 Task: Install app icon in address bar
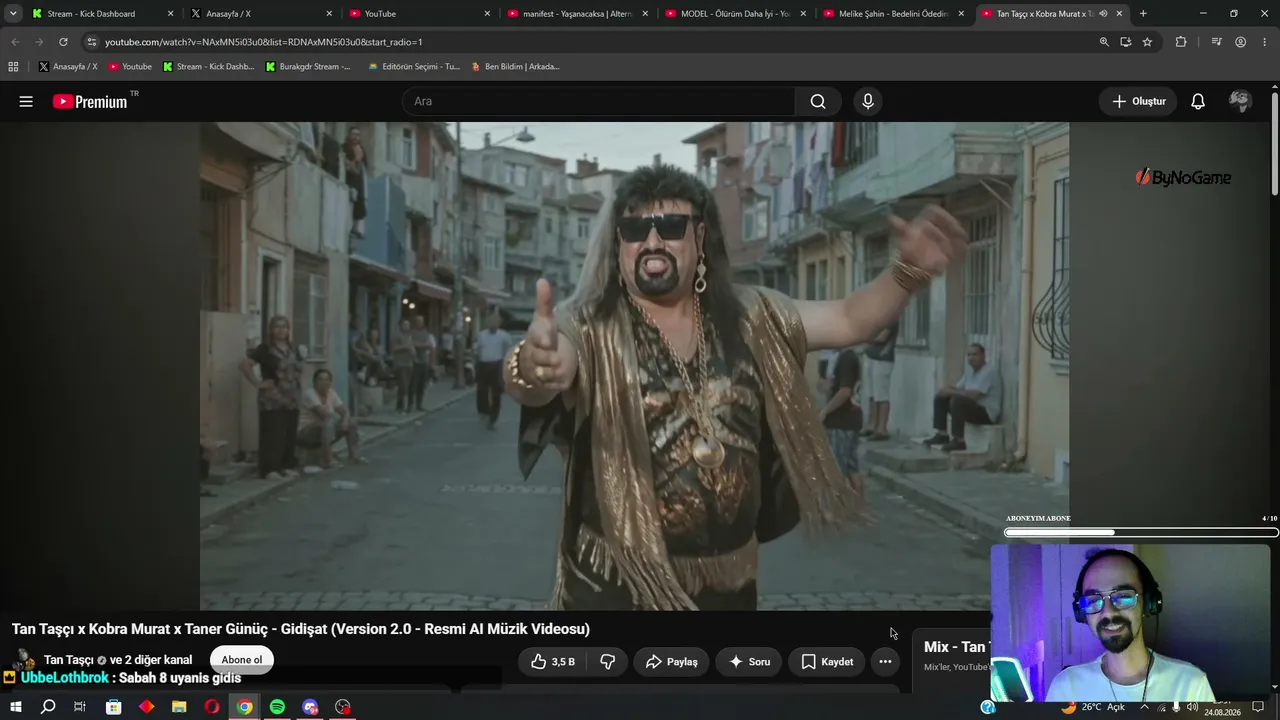(x=1126, y=42)
